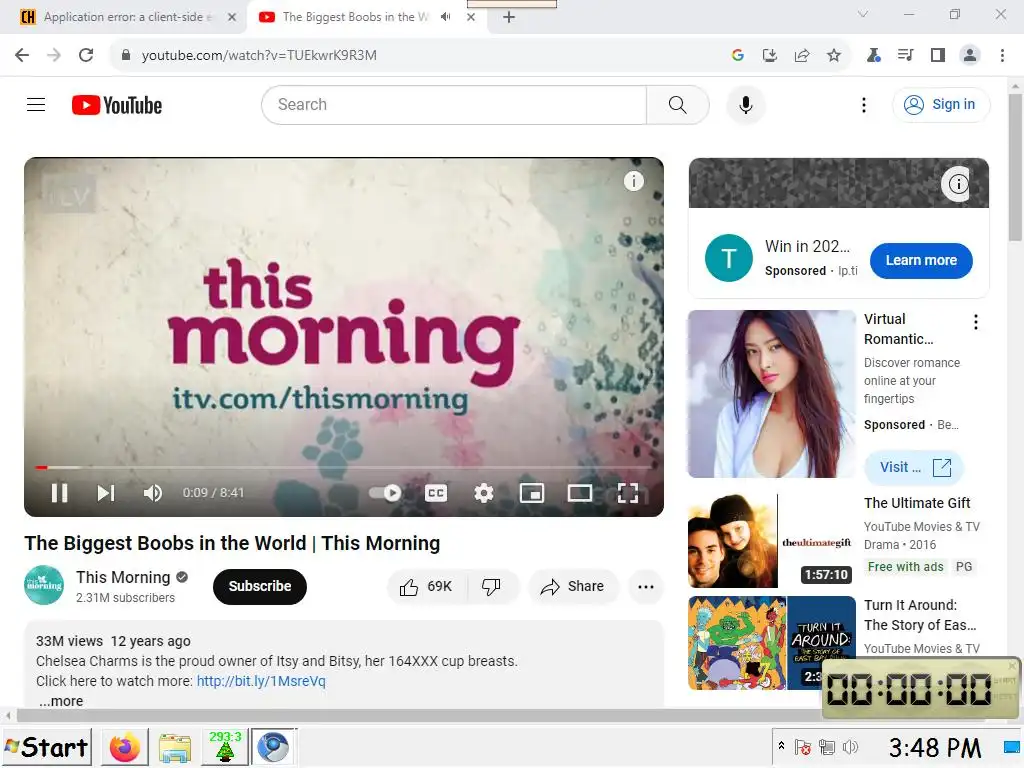This screenshot has width=1024, height=768.
Task: Click video progress bar
Action: (x=344, y=468)
